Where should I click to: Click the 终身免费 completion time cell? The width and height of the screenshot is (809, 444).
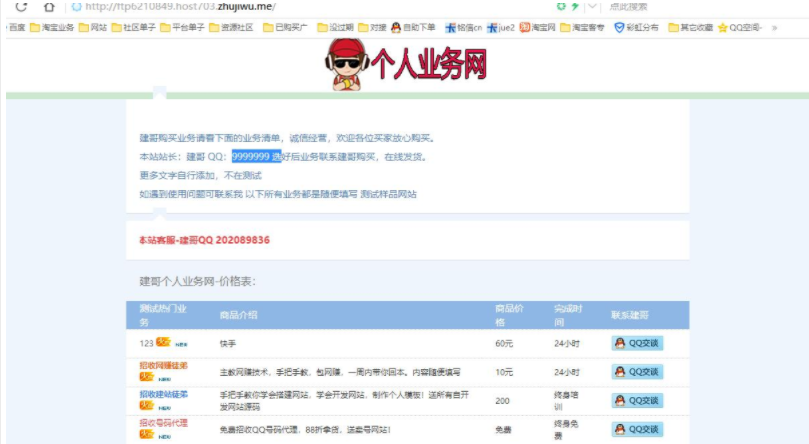566,430
